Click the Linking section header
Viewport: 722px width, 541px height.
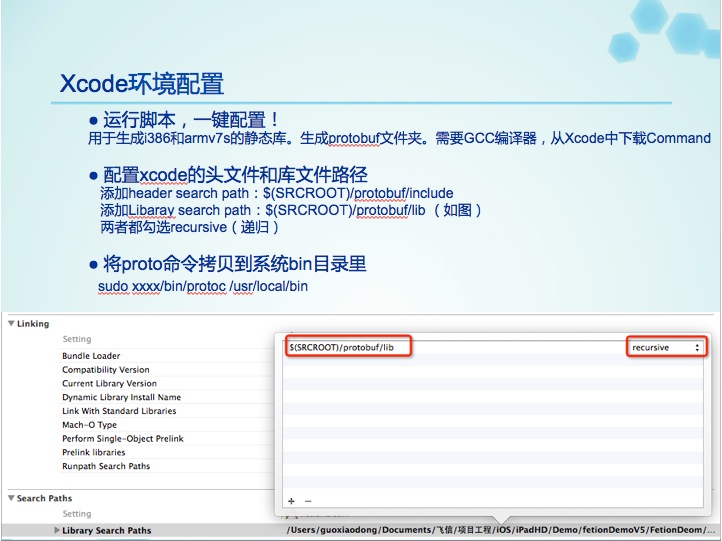(x=33, y=324)
